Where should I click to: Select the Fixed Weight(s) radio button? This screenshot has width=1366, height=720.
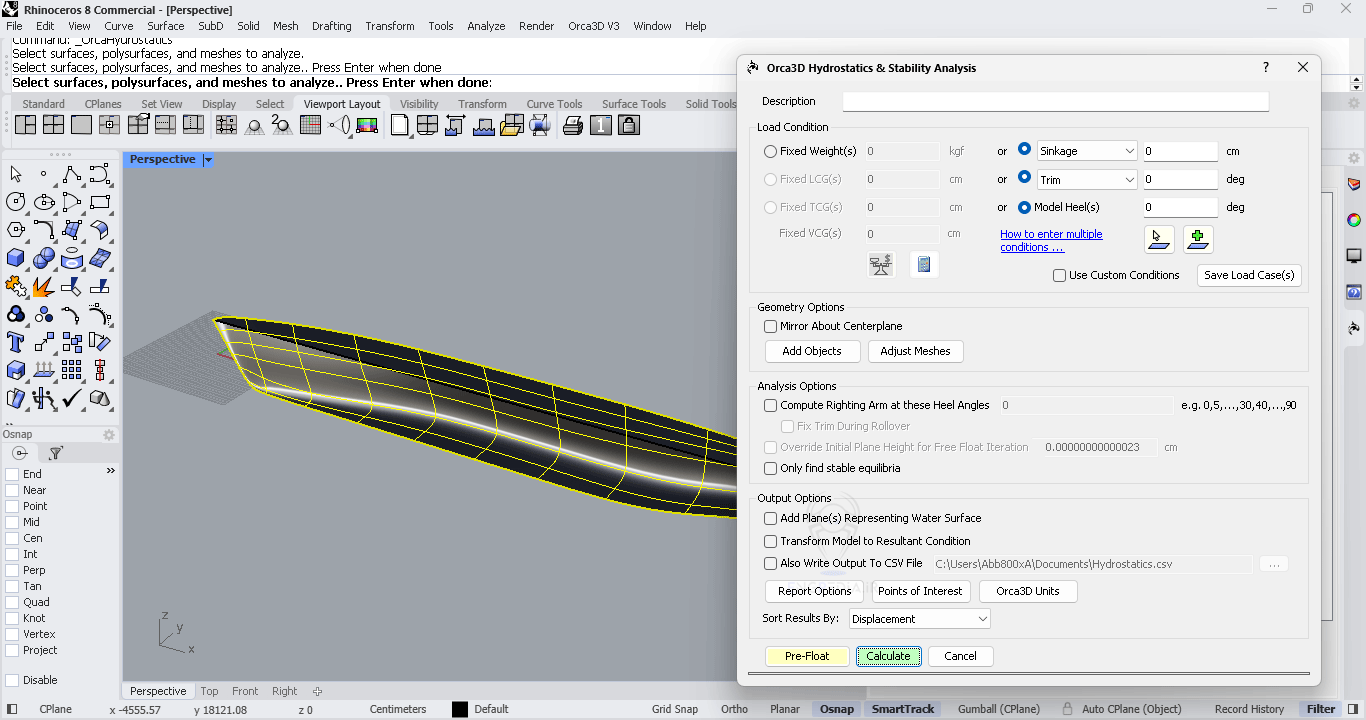point(770,152)
